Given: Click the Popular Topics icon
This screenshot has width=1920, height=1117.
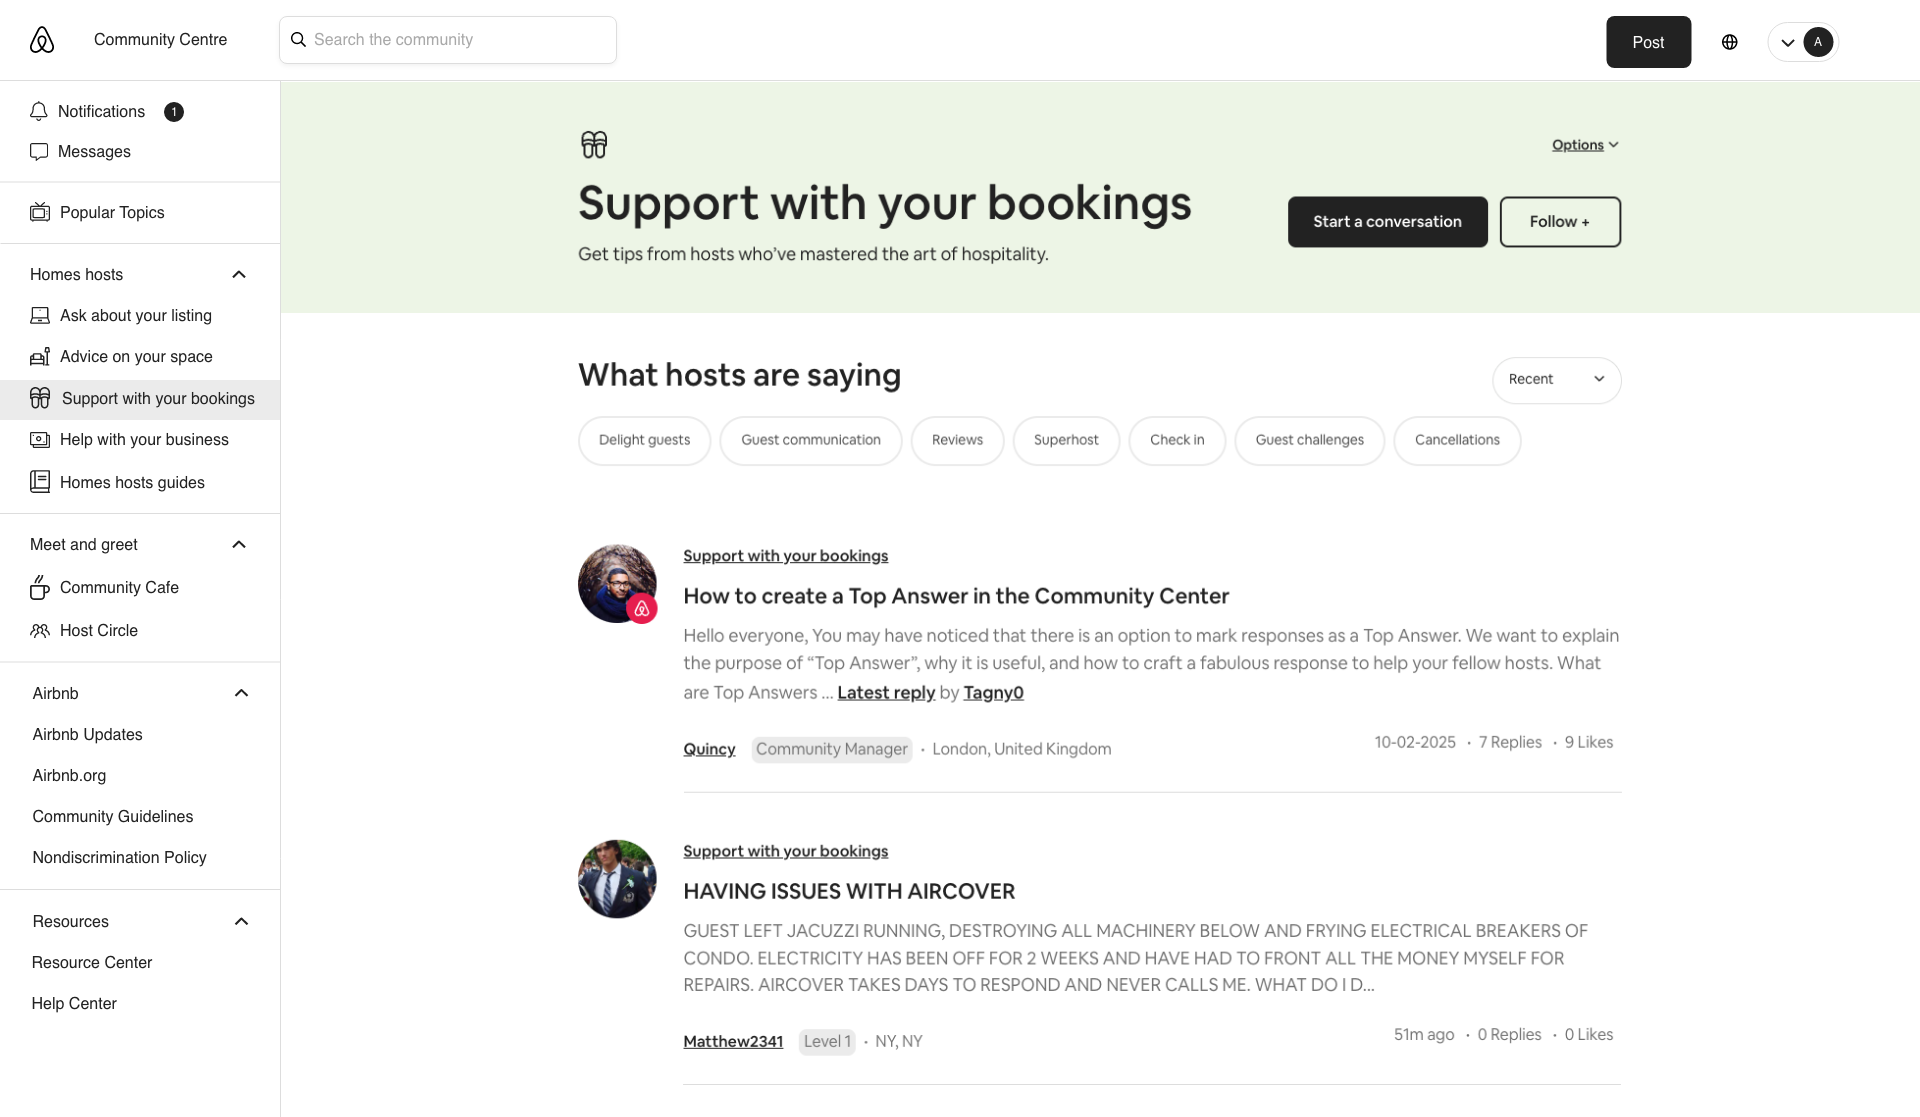Looking at the screenshot, I should coord(40,212).
